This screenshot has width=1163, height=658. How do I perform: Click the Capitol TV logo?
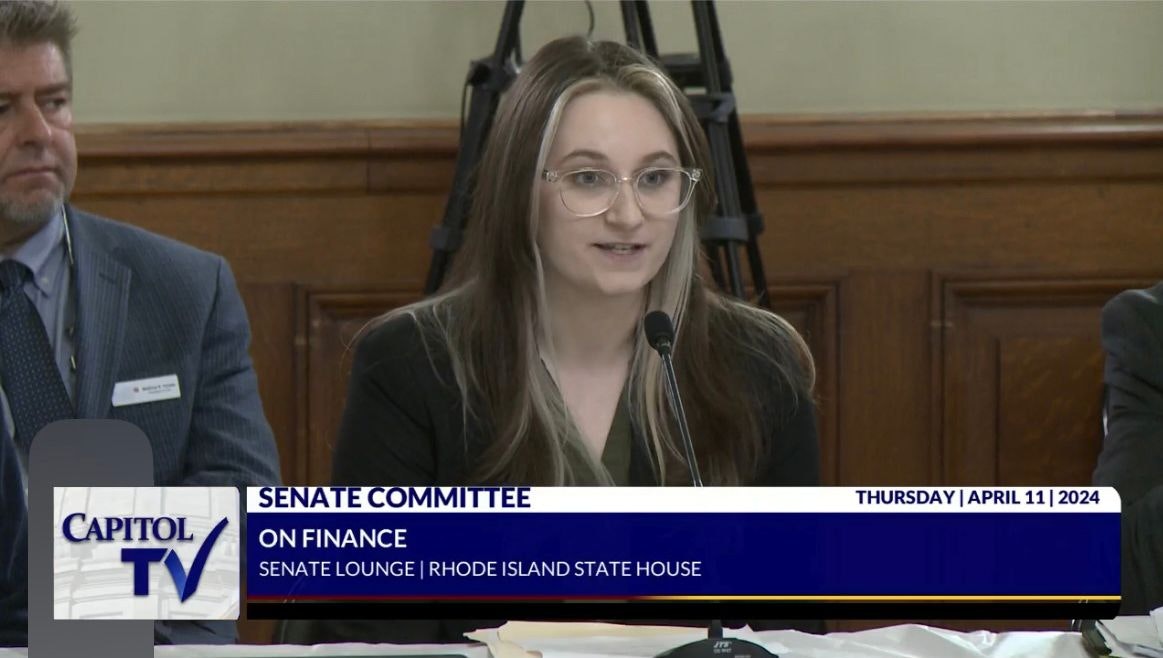click(x=146, y=553)
